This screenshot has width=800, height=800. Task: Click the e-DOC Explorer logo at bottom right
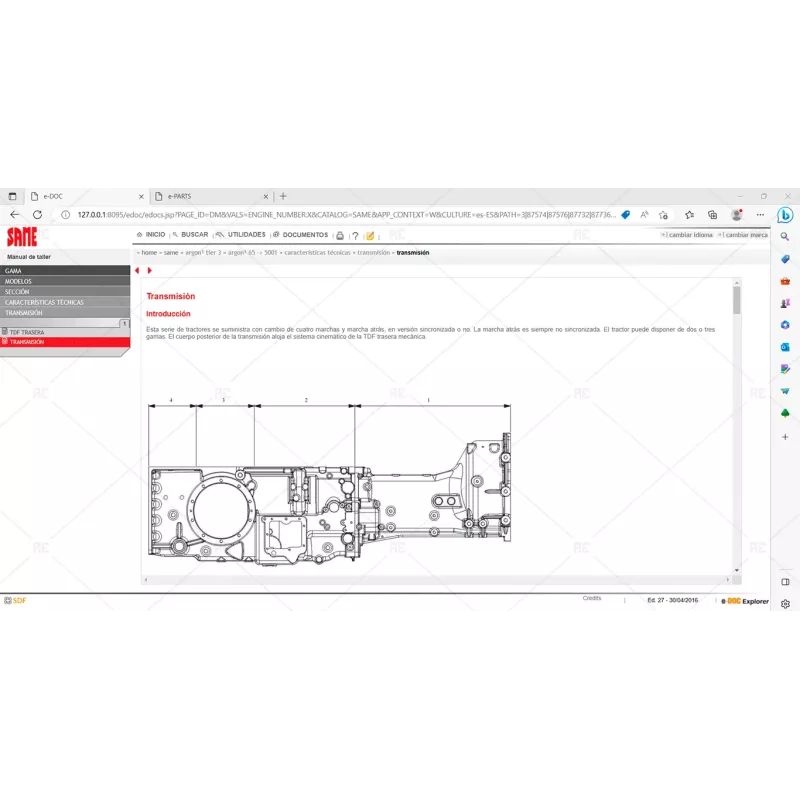click(744, 602)
